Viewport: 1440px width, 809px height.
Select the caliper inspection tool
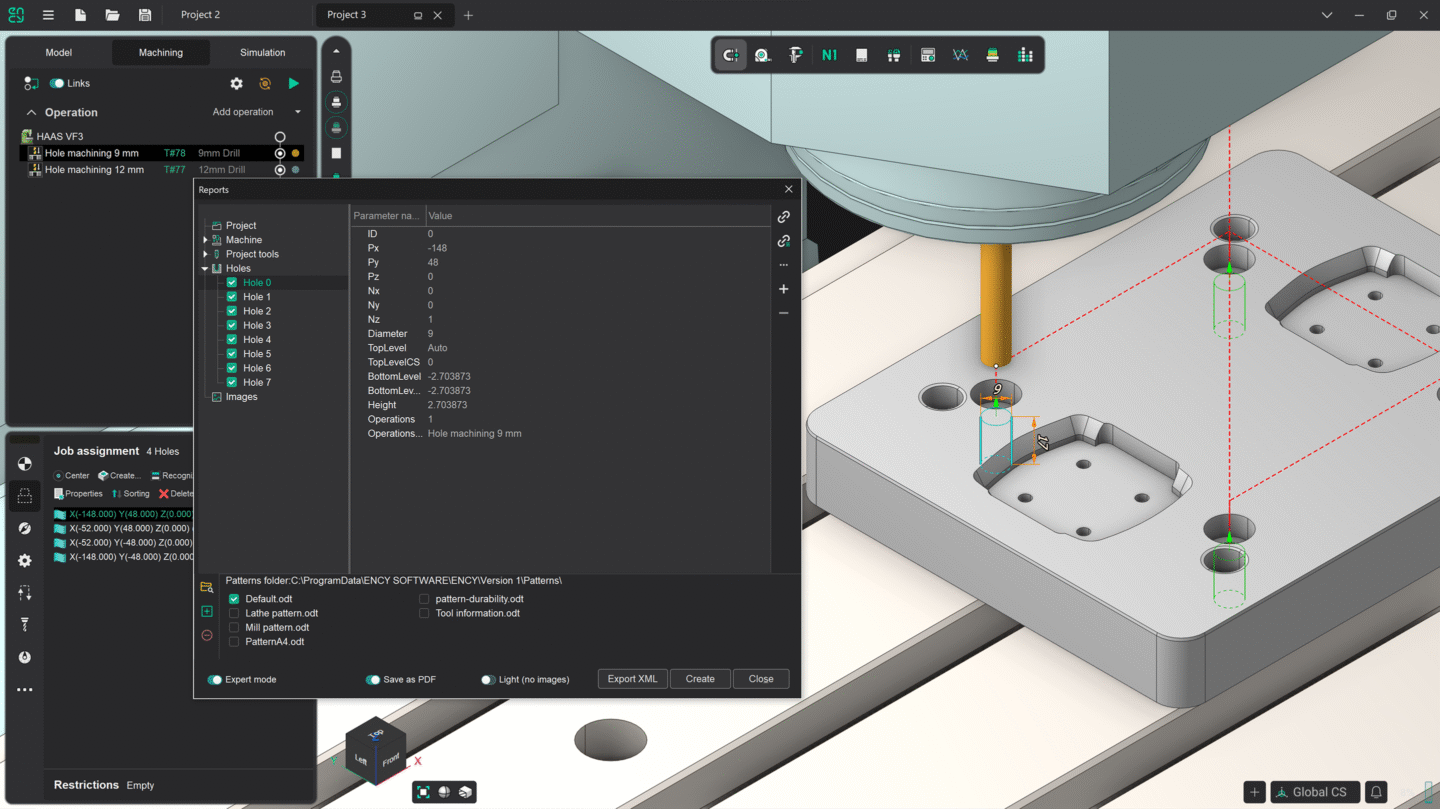(795, 55)
